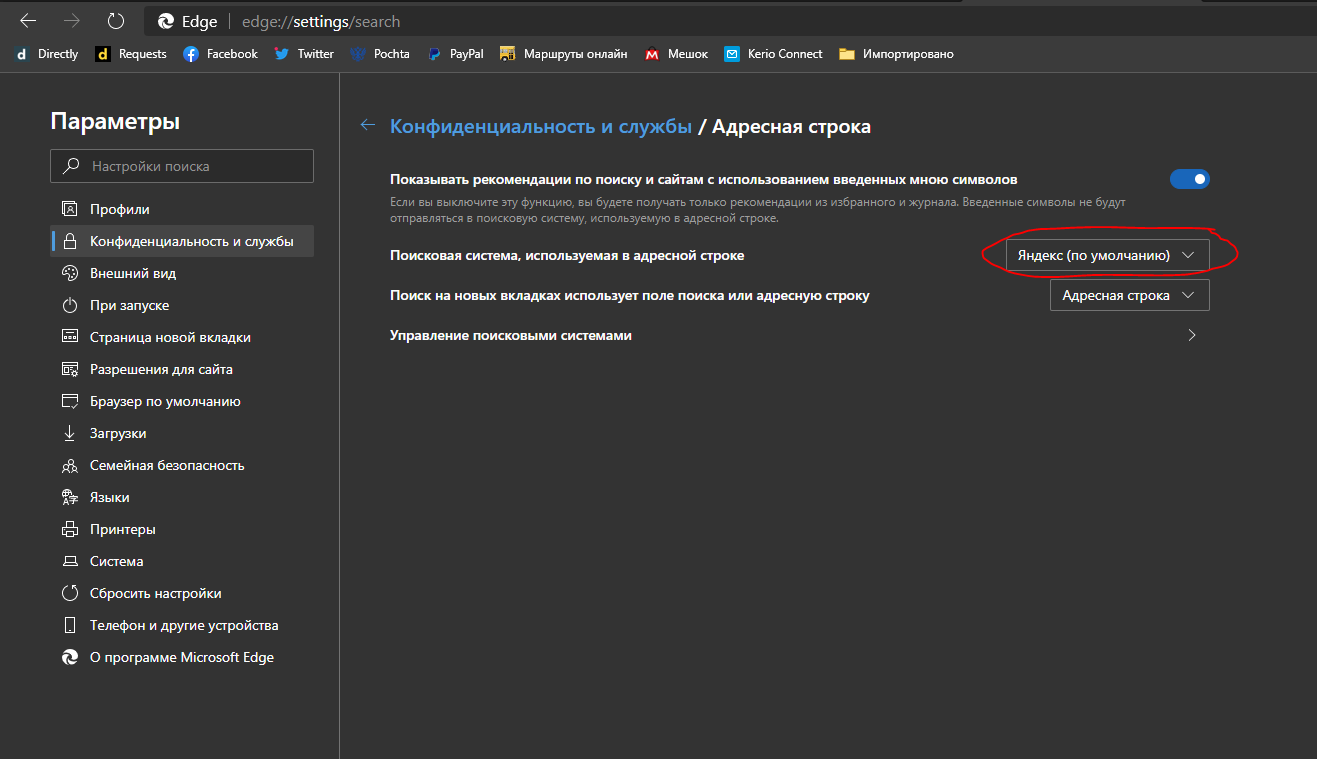
Task: Click the browser forward arrow
Action: click(x=72, y=21)
